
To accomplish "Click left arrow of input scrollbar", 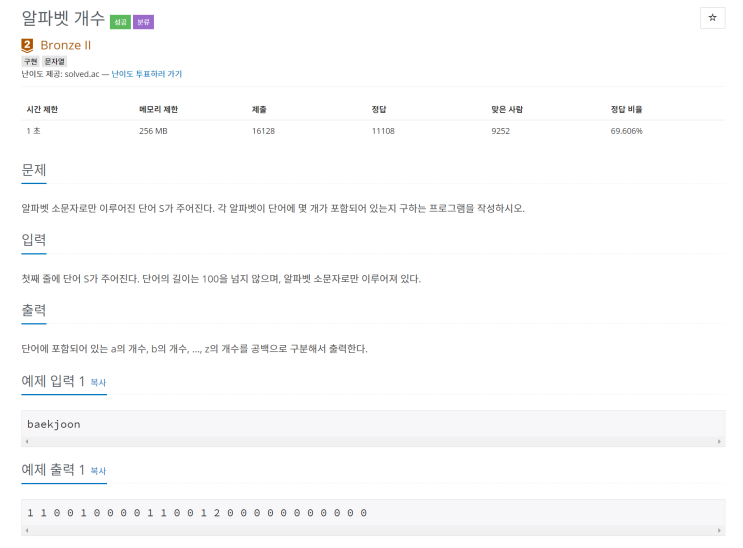I will (27, 441).
